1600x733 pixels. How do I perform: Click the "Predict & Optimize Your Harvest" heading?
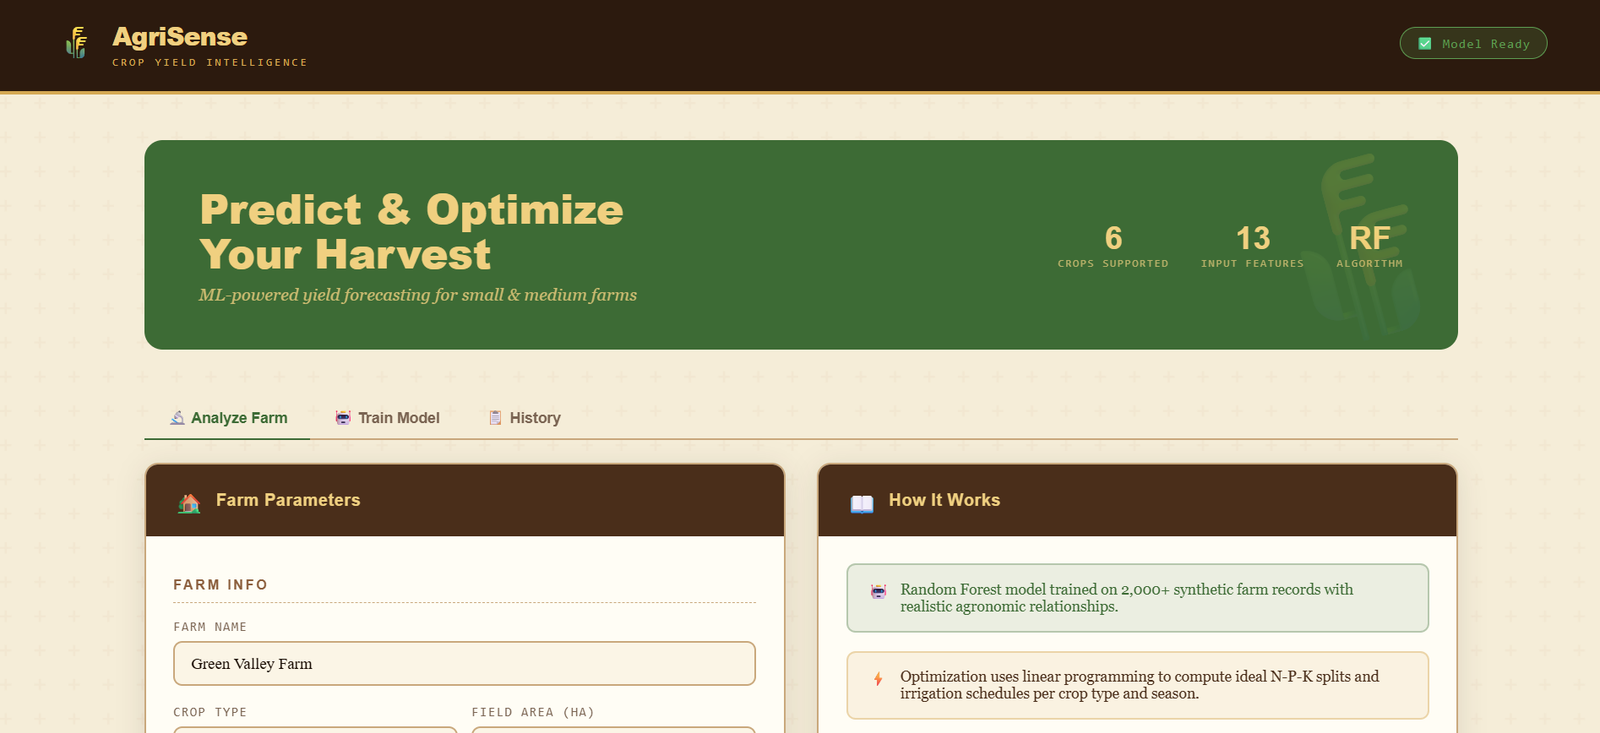(411, 232)
